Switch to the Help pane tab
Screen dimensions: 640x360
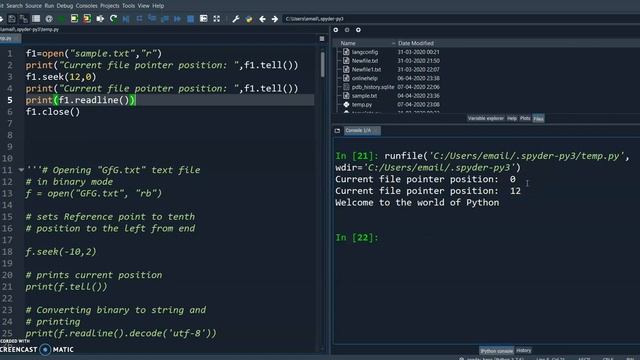512,118
